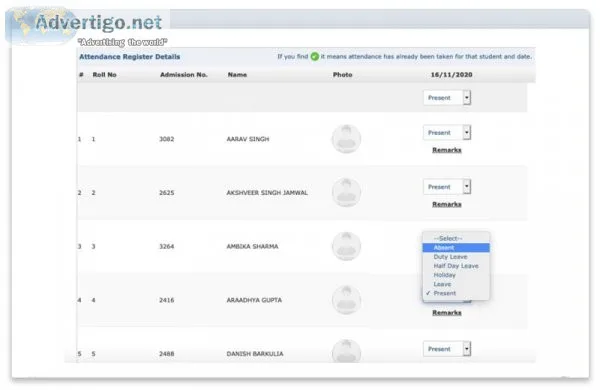This screenshot has height=390, width=600.
Task: Click admission number 2416
Action: pyautogui.click(x=166, y=300)
